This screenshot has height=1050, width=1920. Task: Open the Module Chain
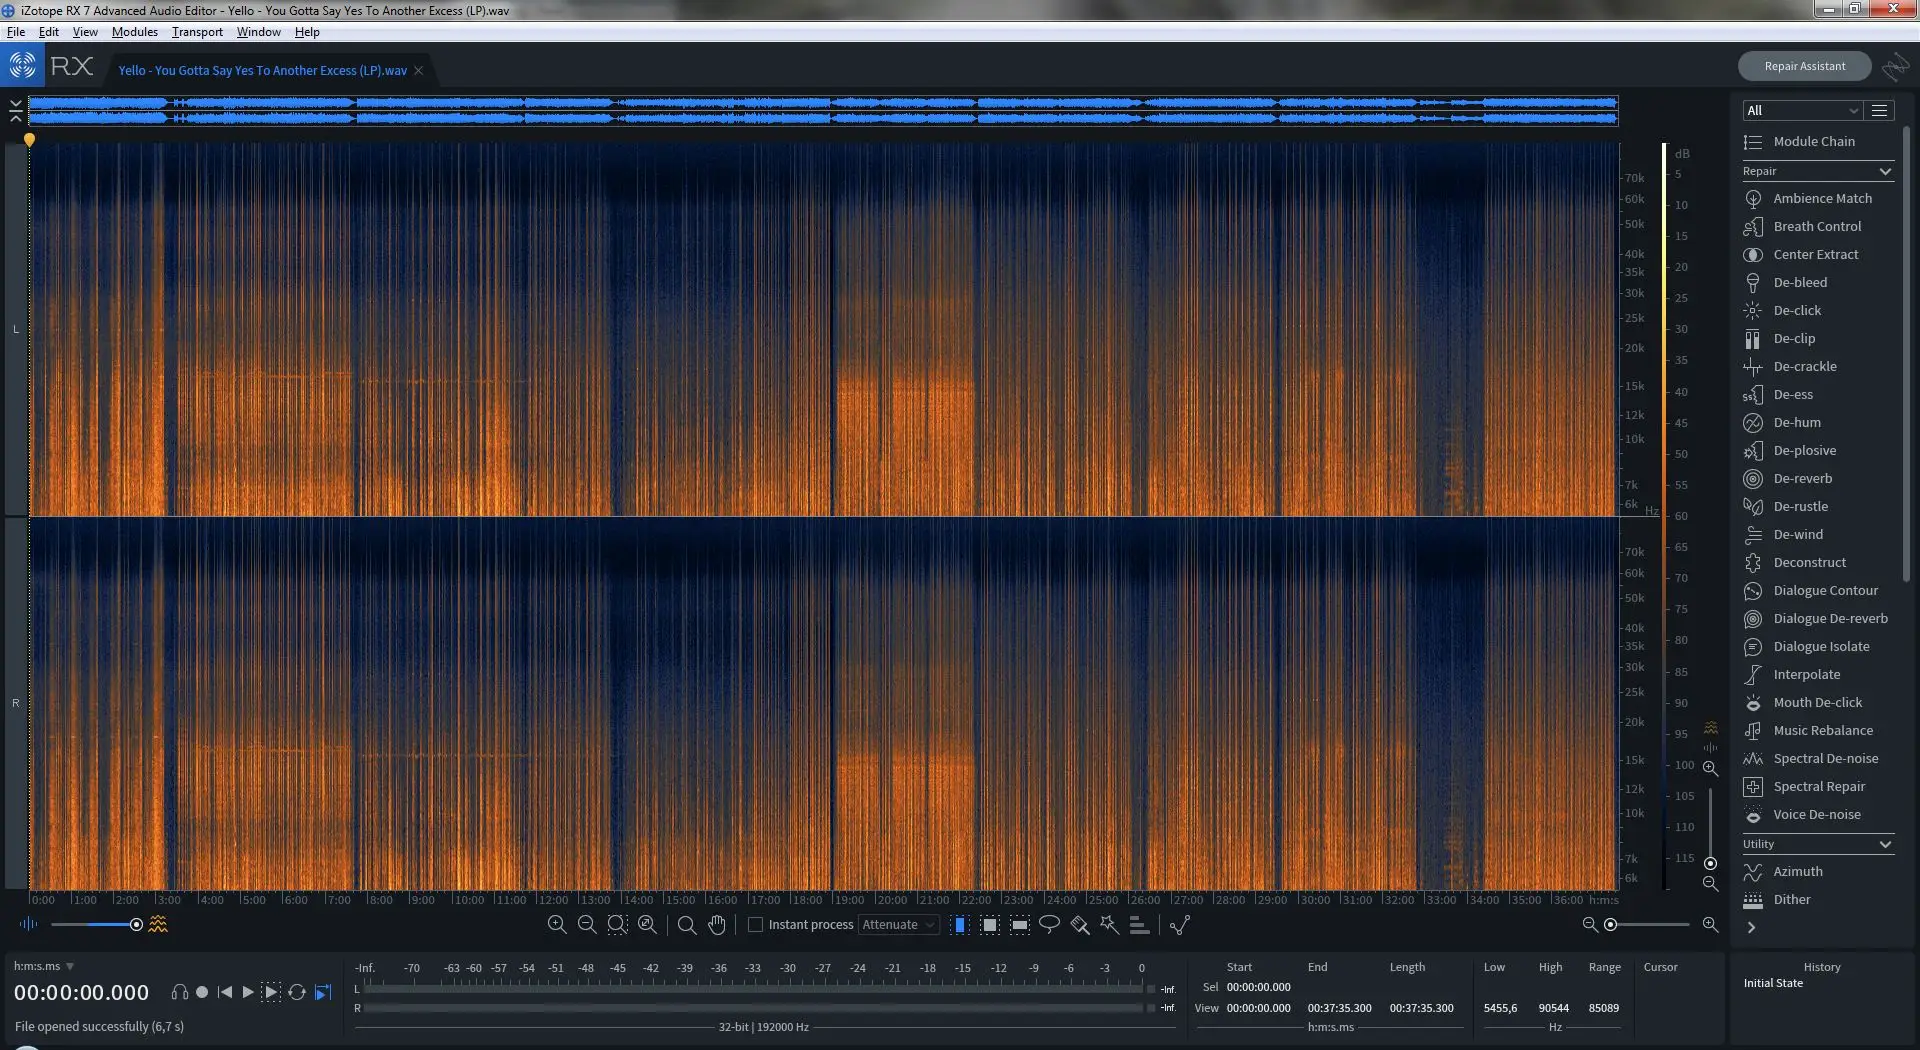[1799, 141]
